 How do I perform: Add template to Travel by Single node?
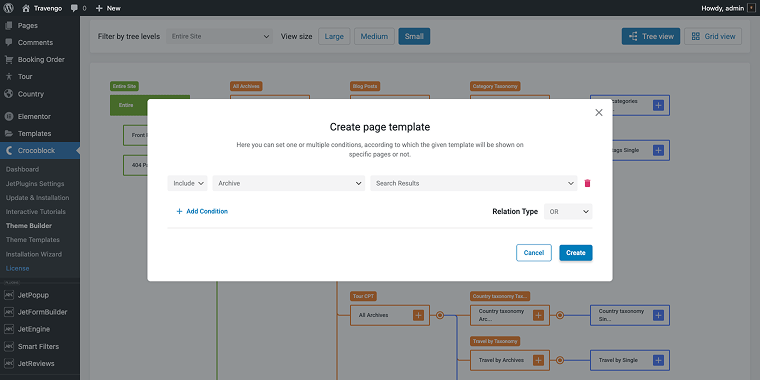point(658,360)
